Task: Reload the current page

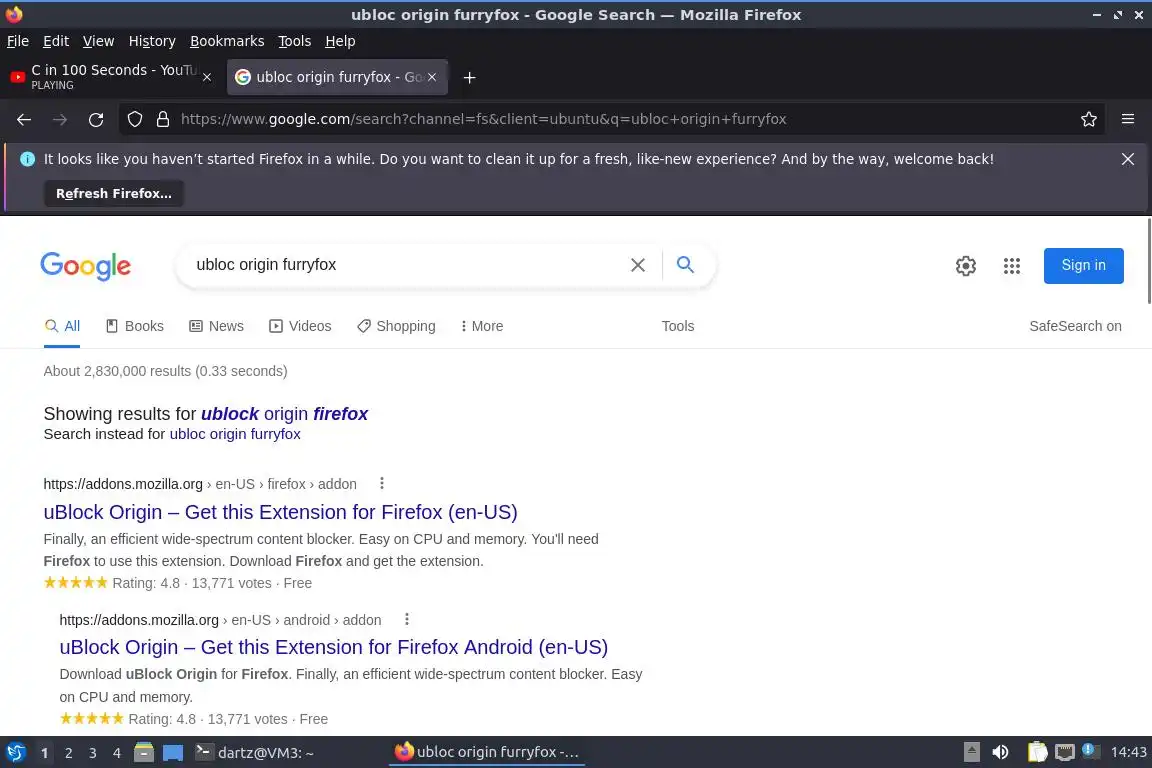Action: click(x=96, y=119)
